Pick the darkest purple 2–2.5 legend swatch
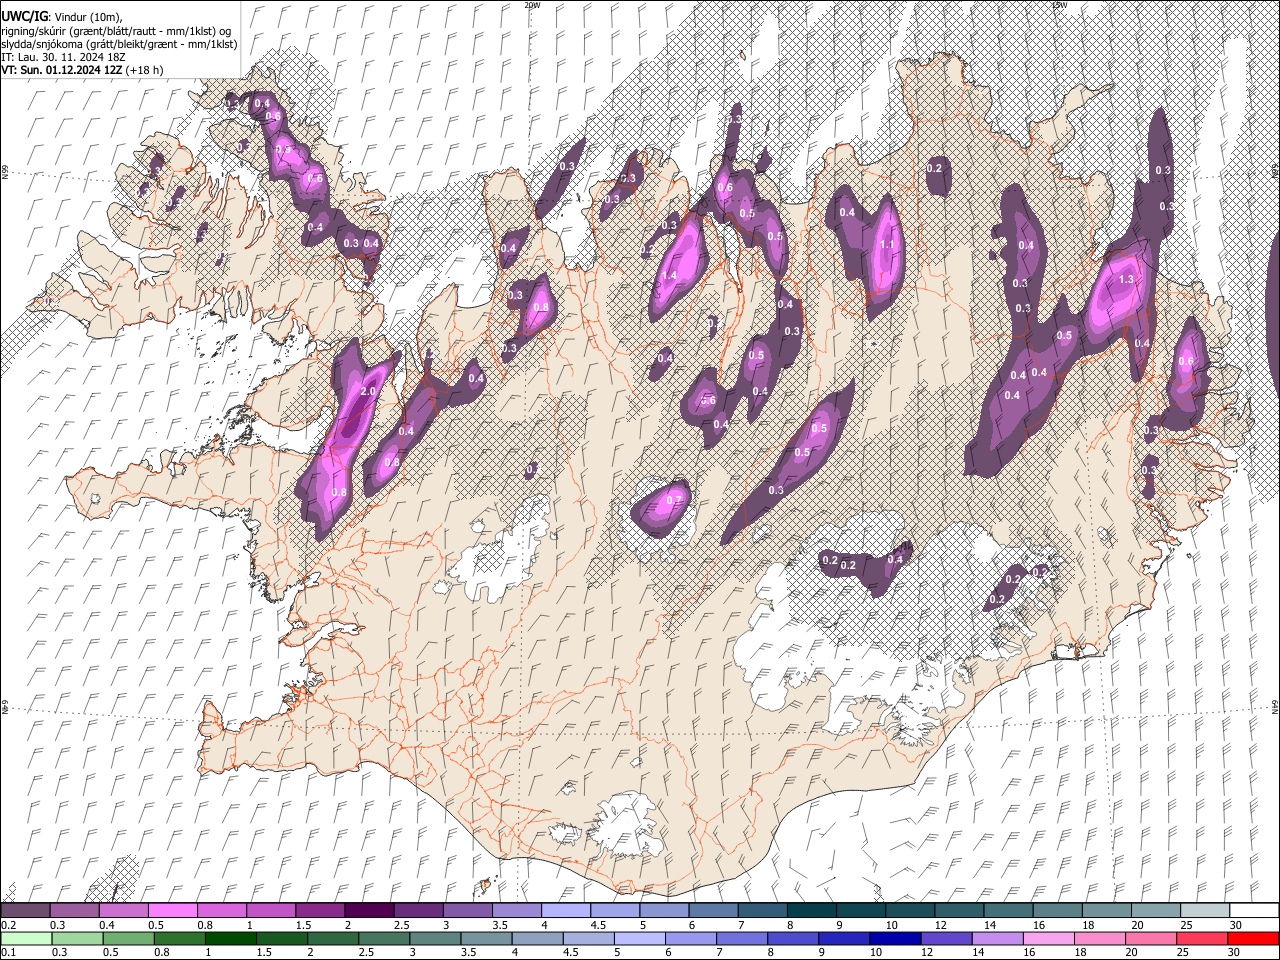1280x960 pixels. point(368,910)
